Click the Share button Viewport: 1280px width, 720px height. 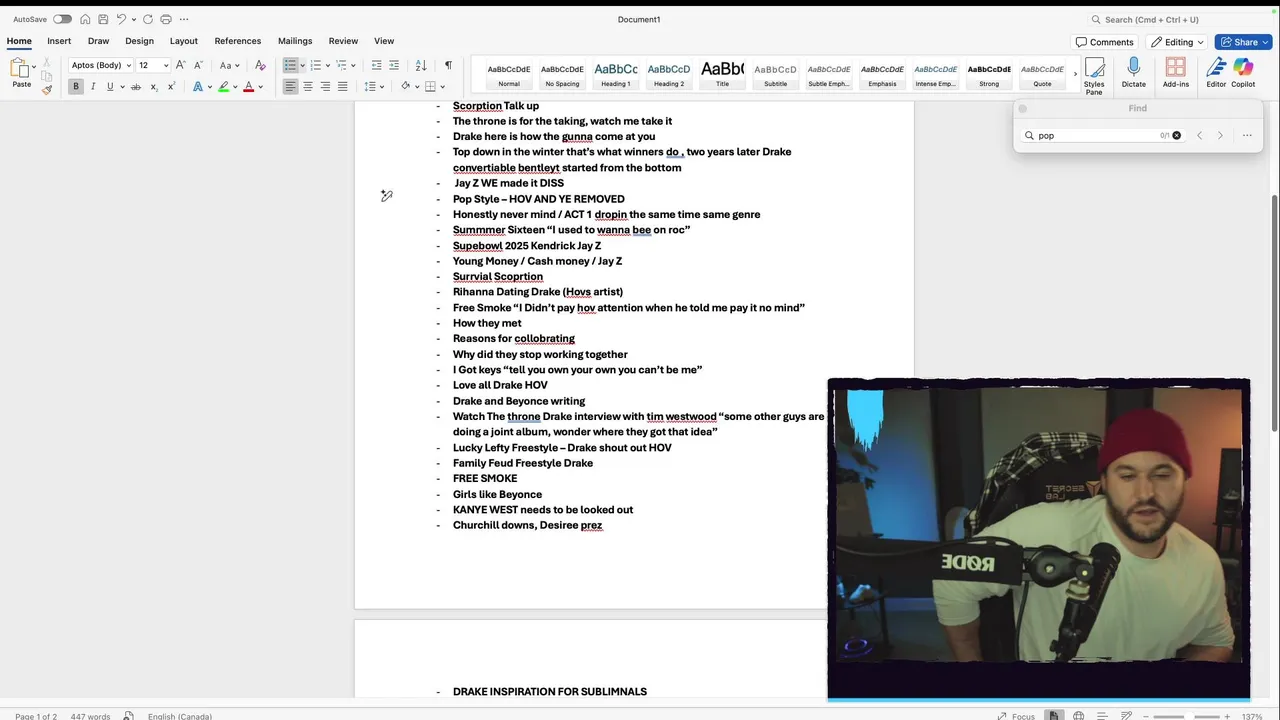(x=1243, y=42)
